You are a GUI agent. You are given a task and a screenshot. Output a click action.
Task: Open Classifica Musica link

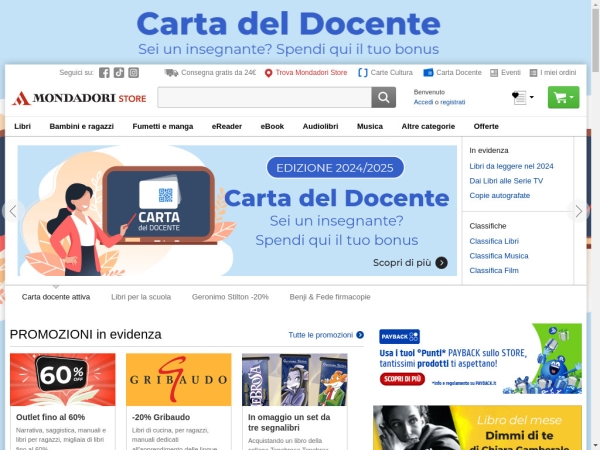[499, 256]
